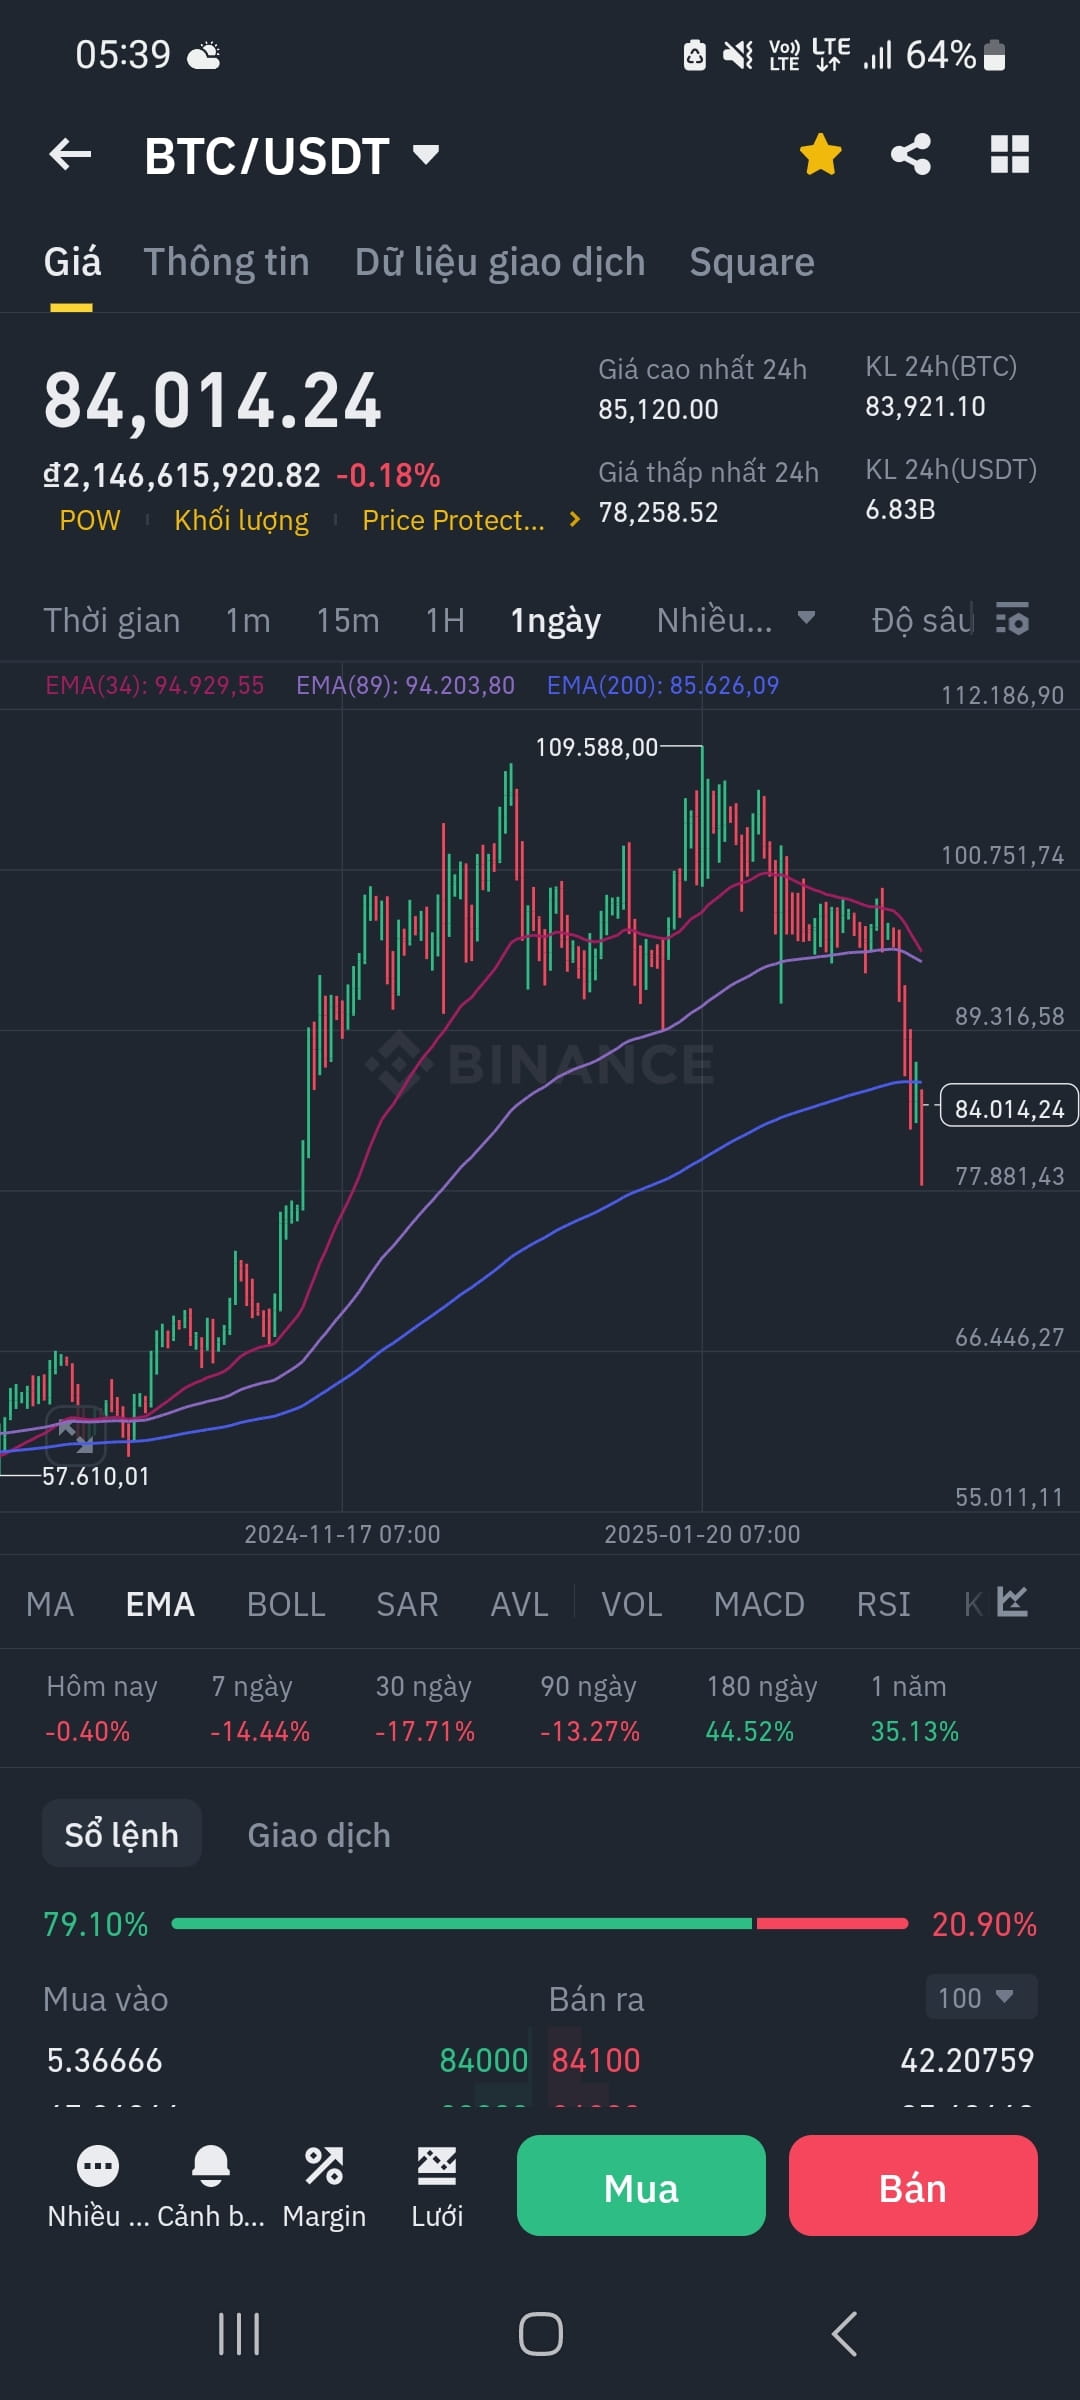
Task: Open the indicator chart icon
Action: 1012,1601
